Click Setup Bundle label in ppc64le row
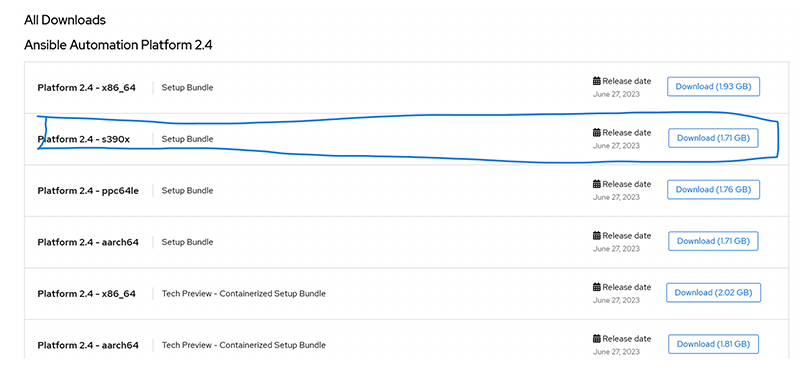Screen dimensions: 804x384 (187, 191)
